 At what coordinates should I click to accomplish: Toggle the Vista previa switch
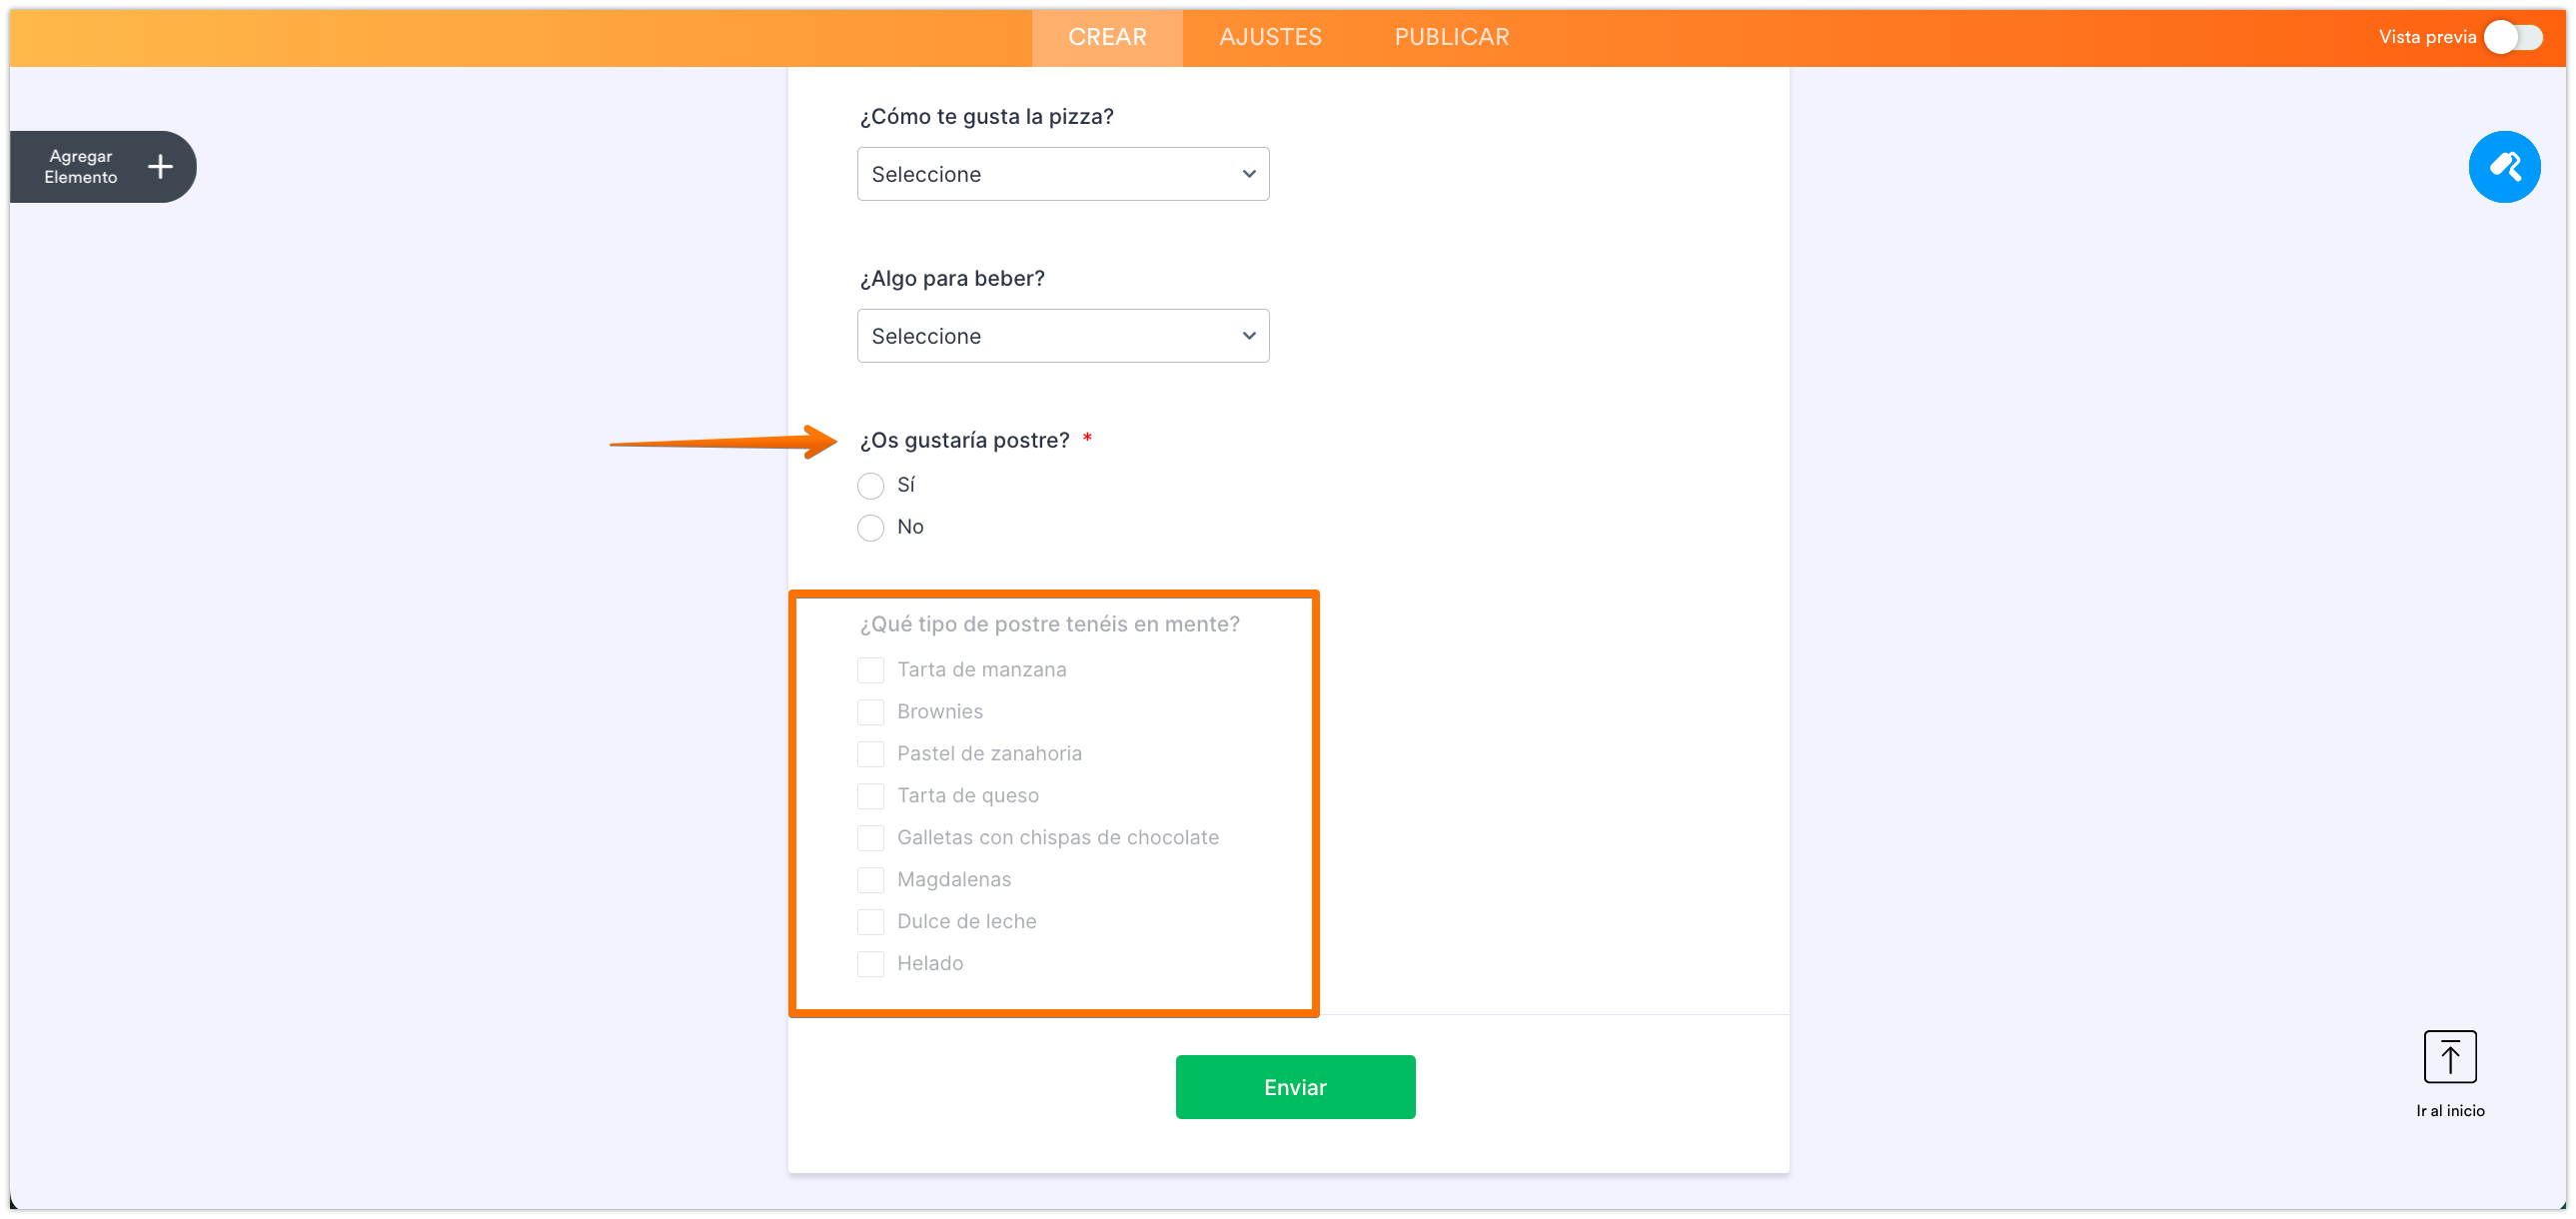(x=2512, y=37)
